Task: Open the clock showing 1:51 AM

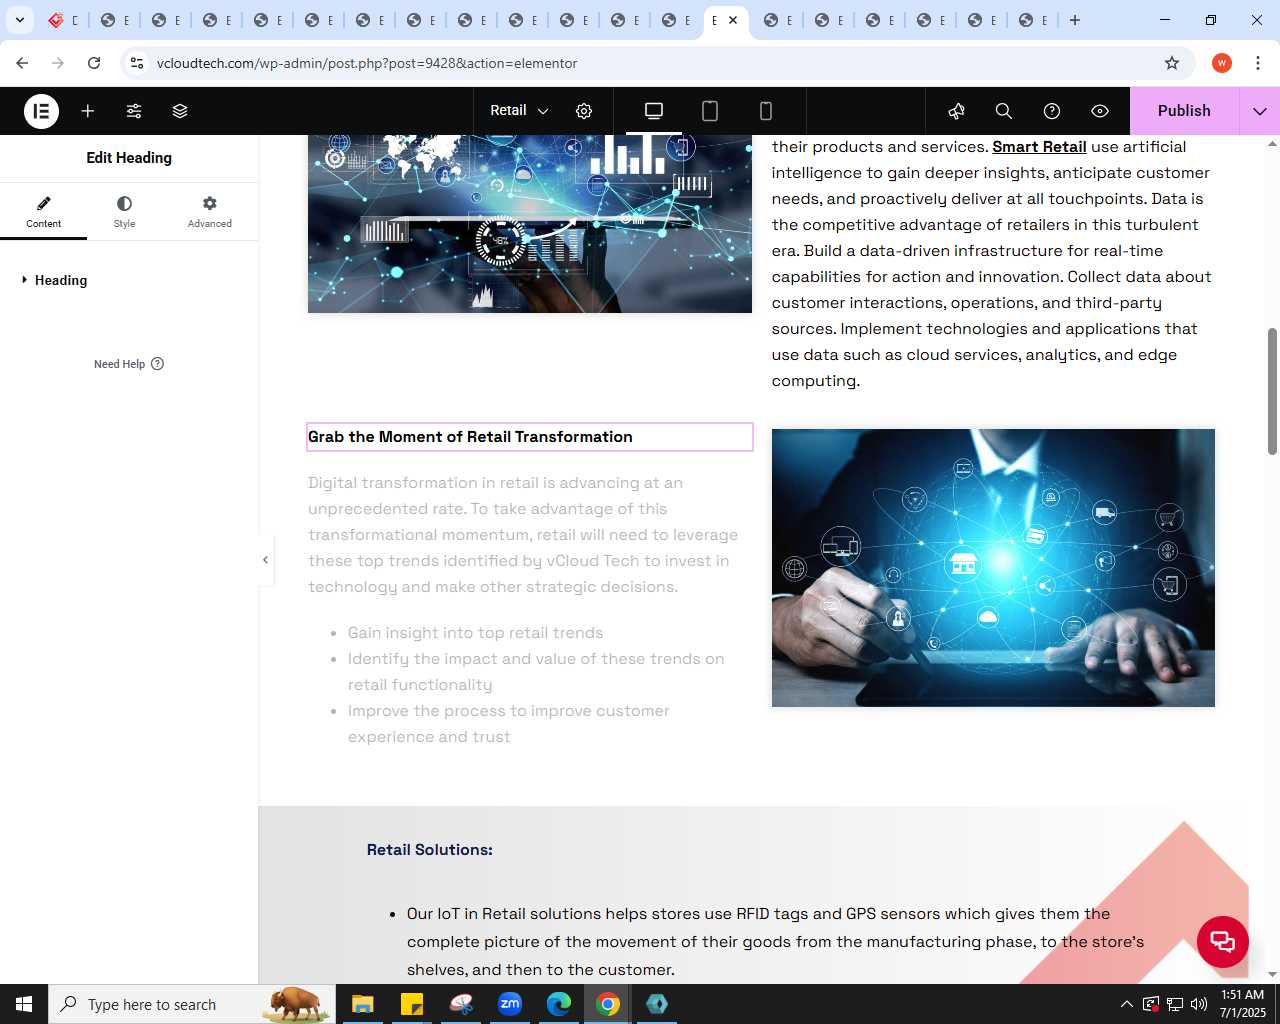Action: [x=1242, y=1004]
